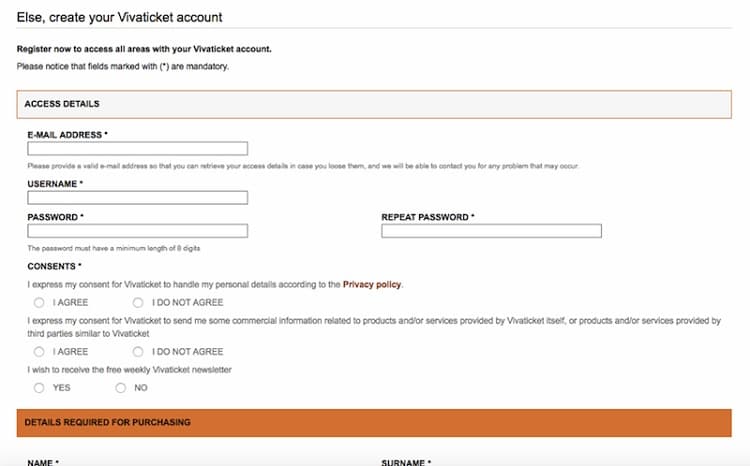The width and height of the screenshot is (750, 466).
Task: Click into the Password field
Action: [x=137, y=231]
